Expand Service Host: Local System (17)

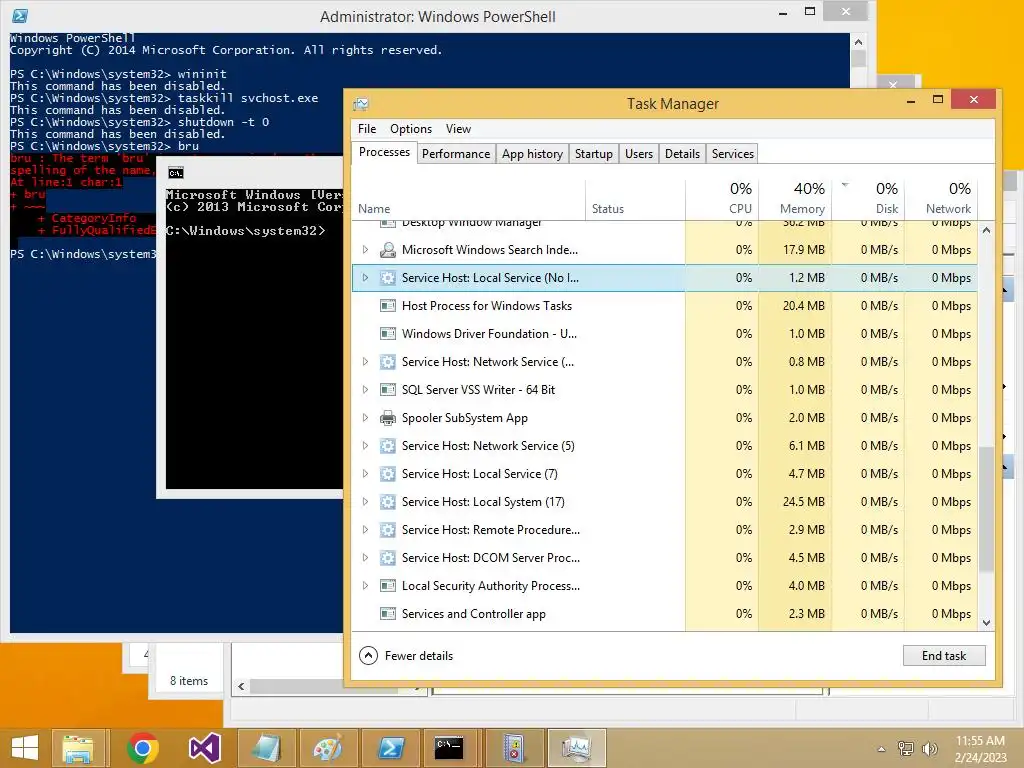(365, 502)
